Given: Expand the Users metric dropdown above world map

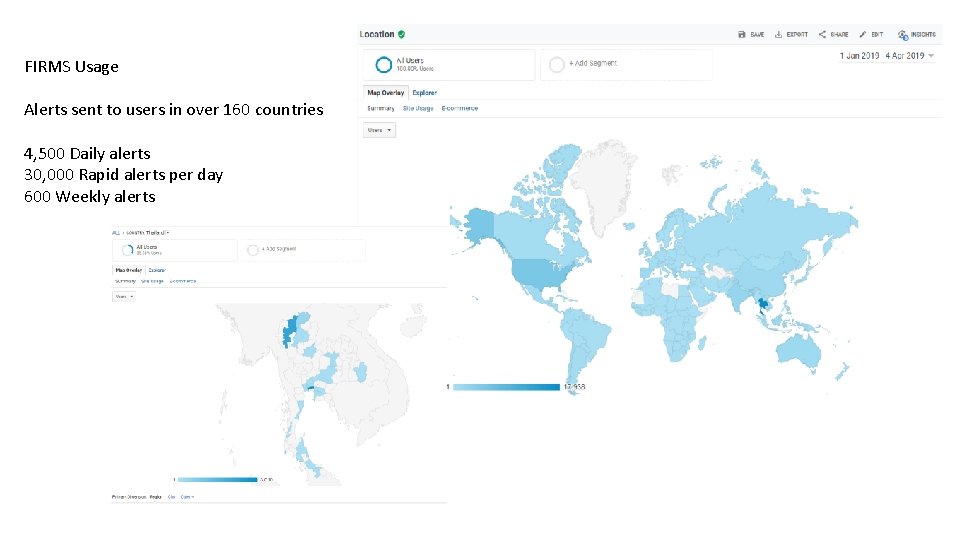Looking at the screenshot, I should (380, 130).
